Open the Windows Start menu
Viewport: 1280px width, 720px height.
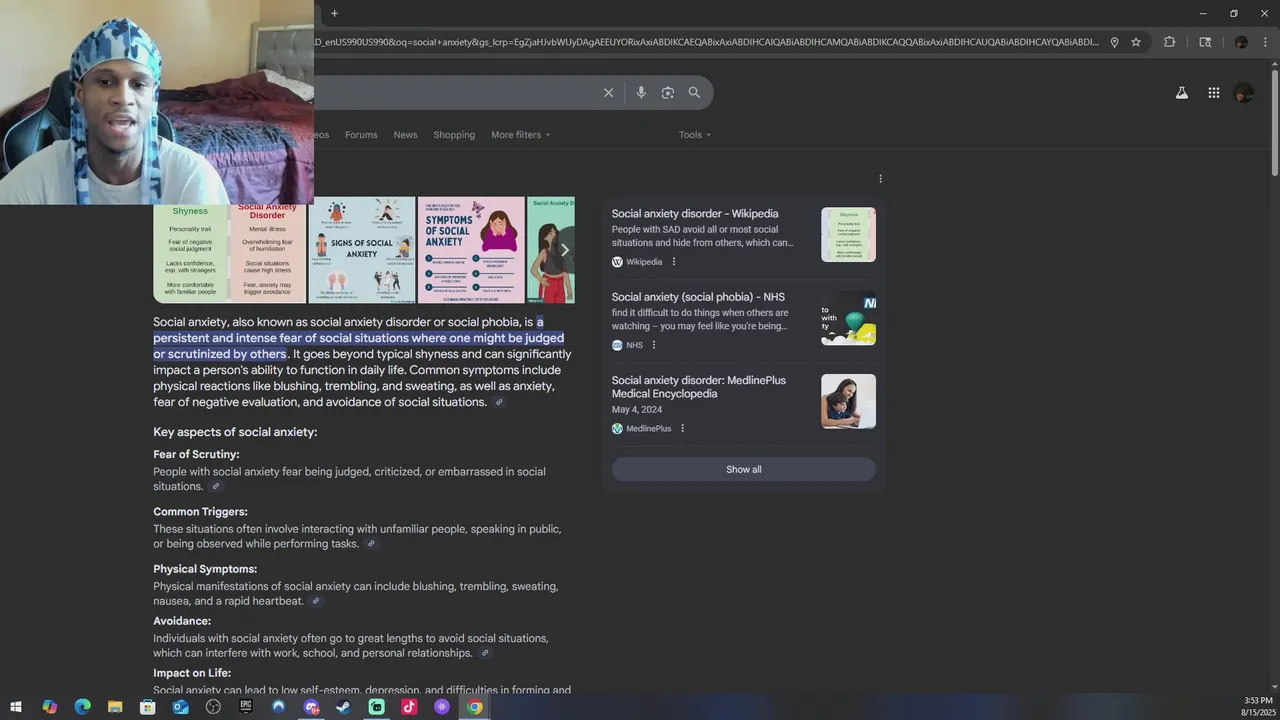click(x=17, y=707)
